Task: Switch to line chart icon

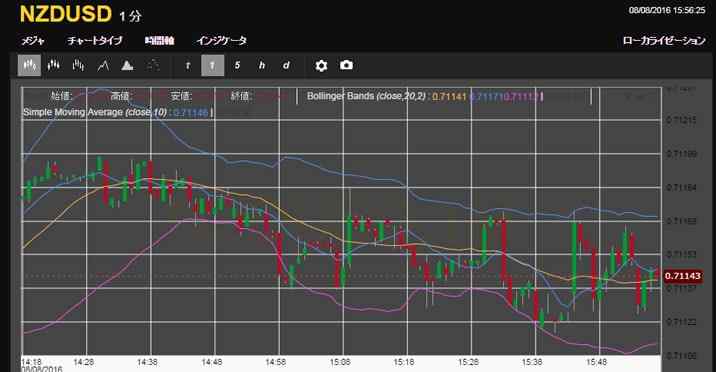Action: point(103,65)
